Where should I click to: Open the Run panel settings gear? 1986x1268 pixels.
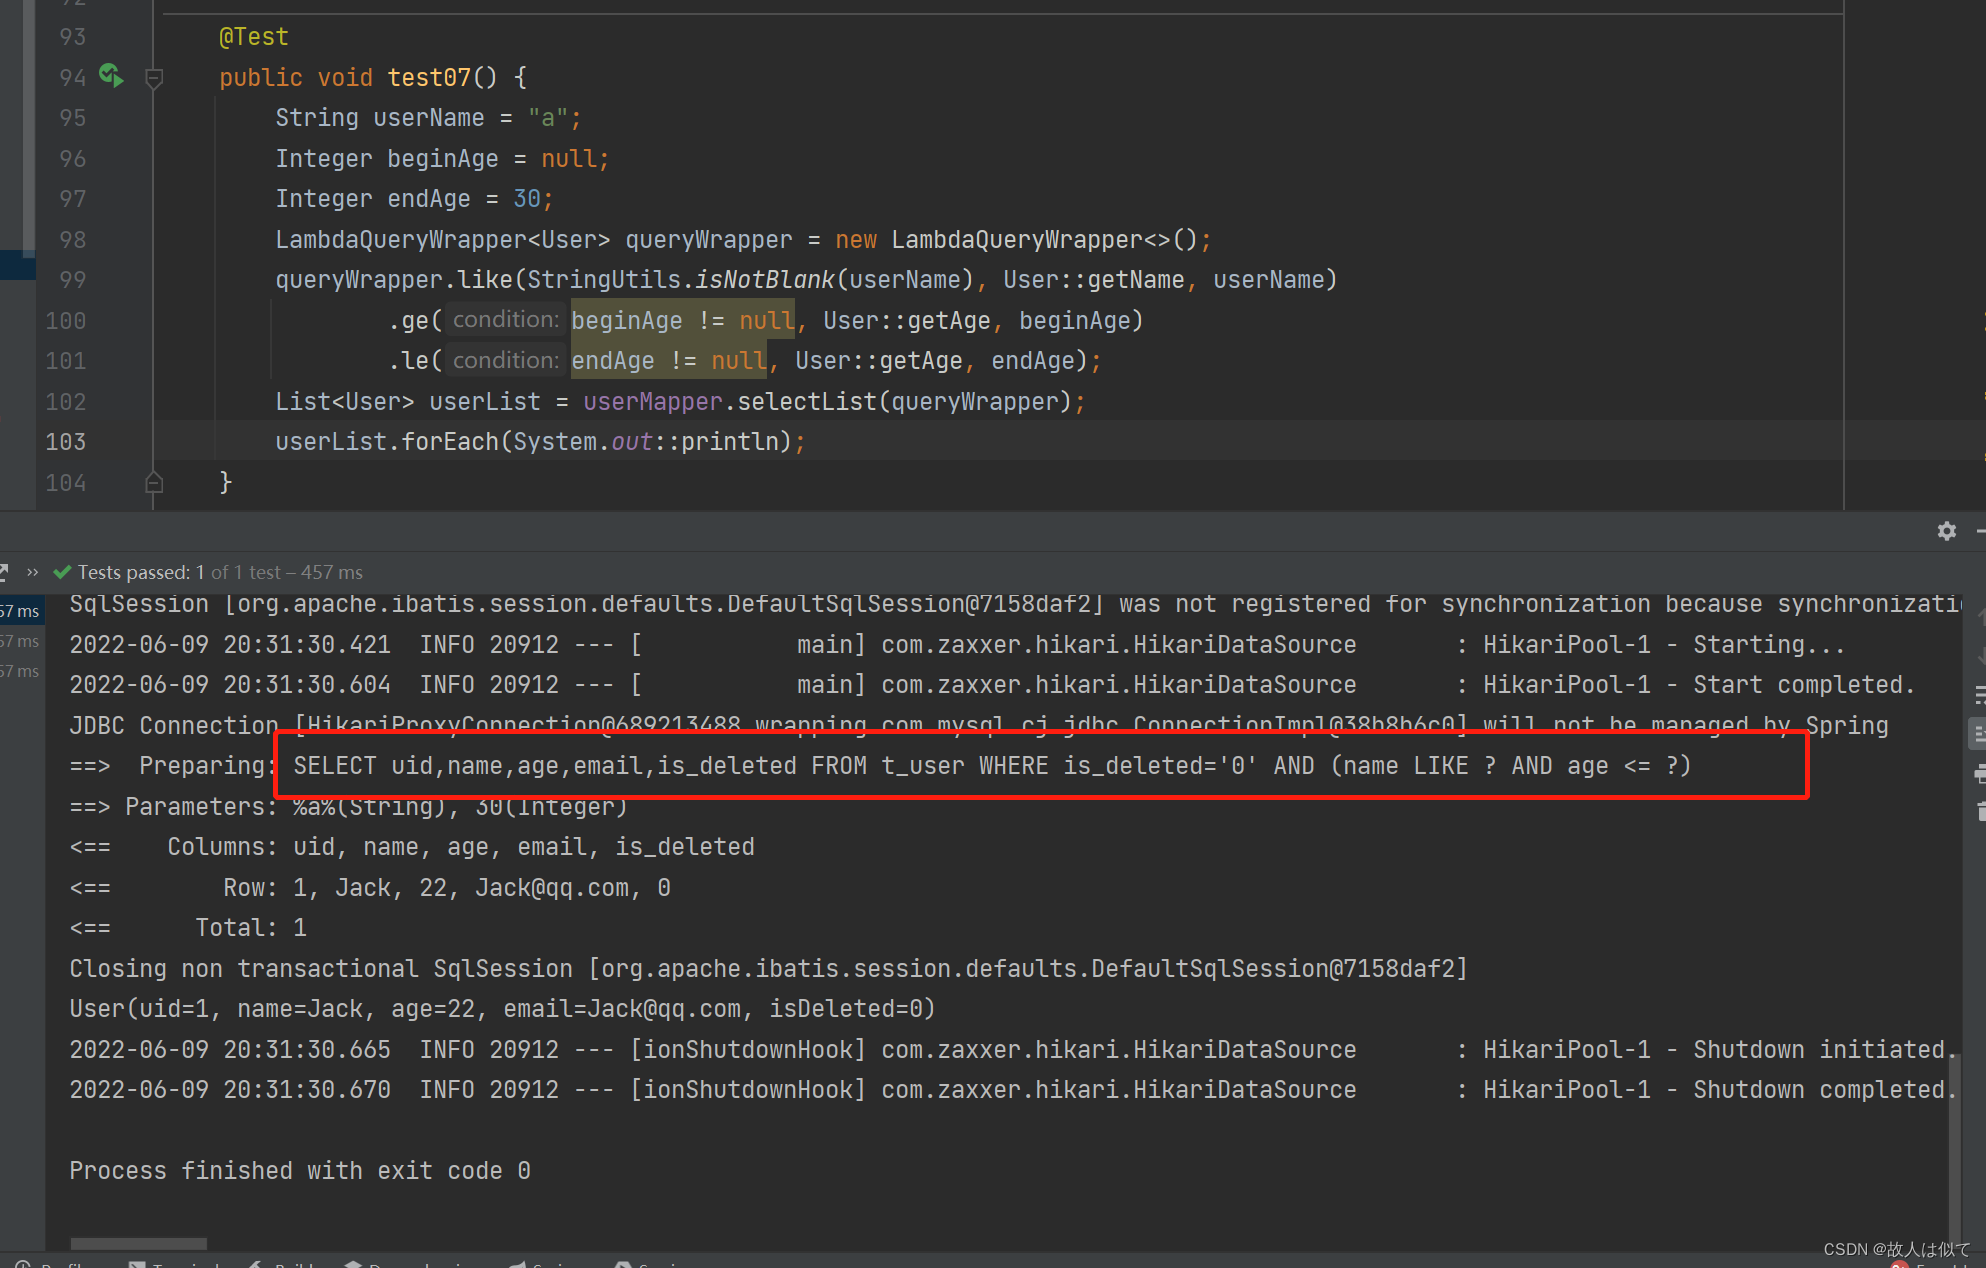[1946, 531]
